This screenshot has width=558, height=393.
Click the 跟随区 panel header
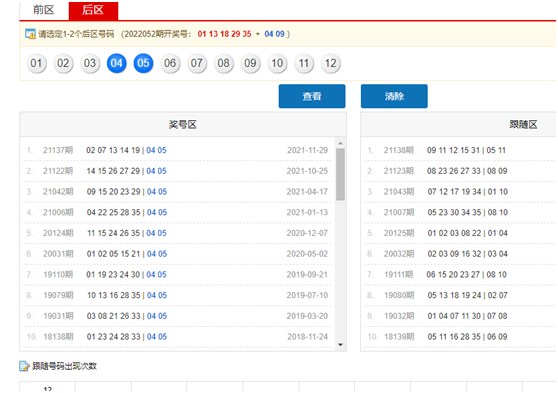coord(459,125)
